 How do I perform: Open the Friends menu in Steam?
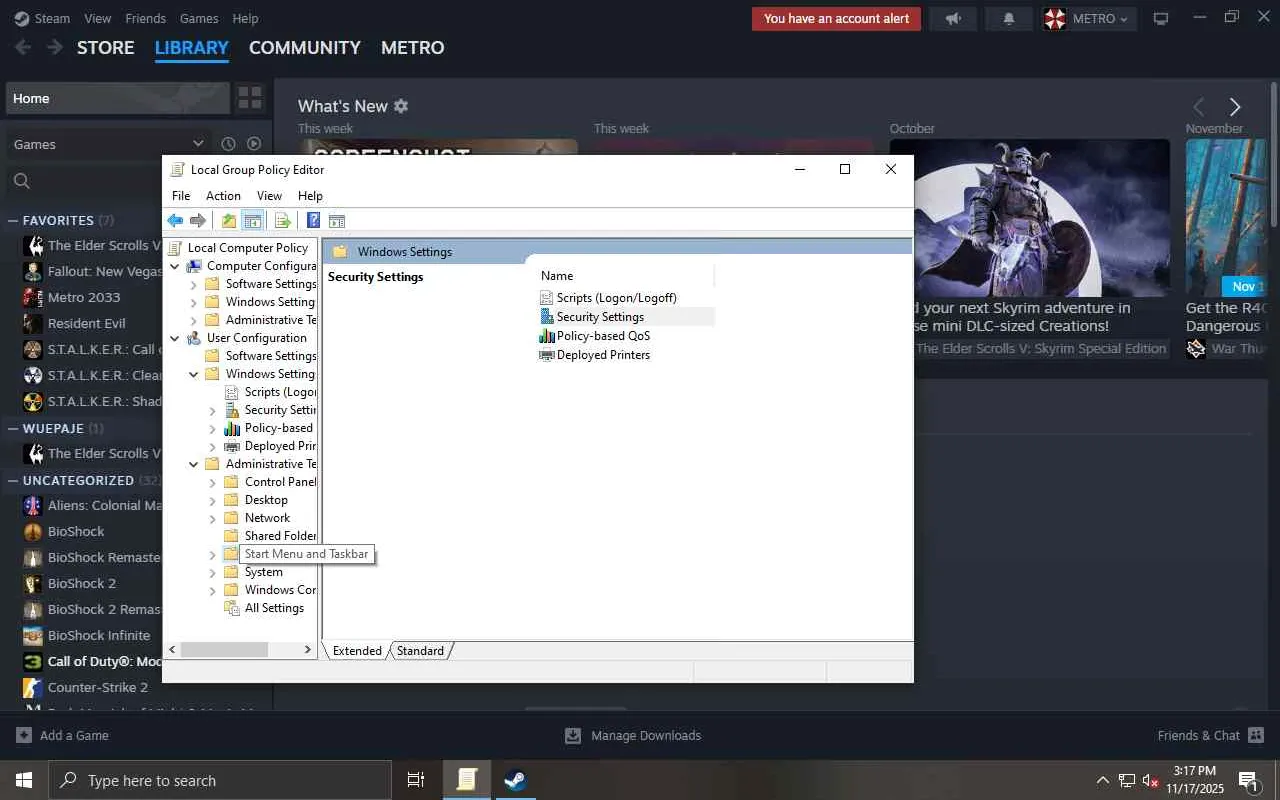[x=146, y=18]
